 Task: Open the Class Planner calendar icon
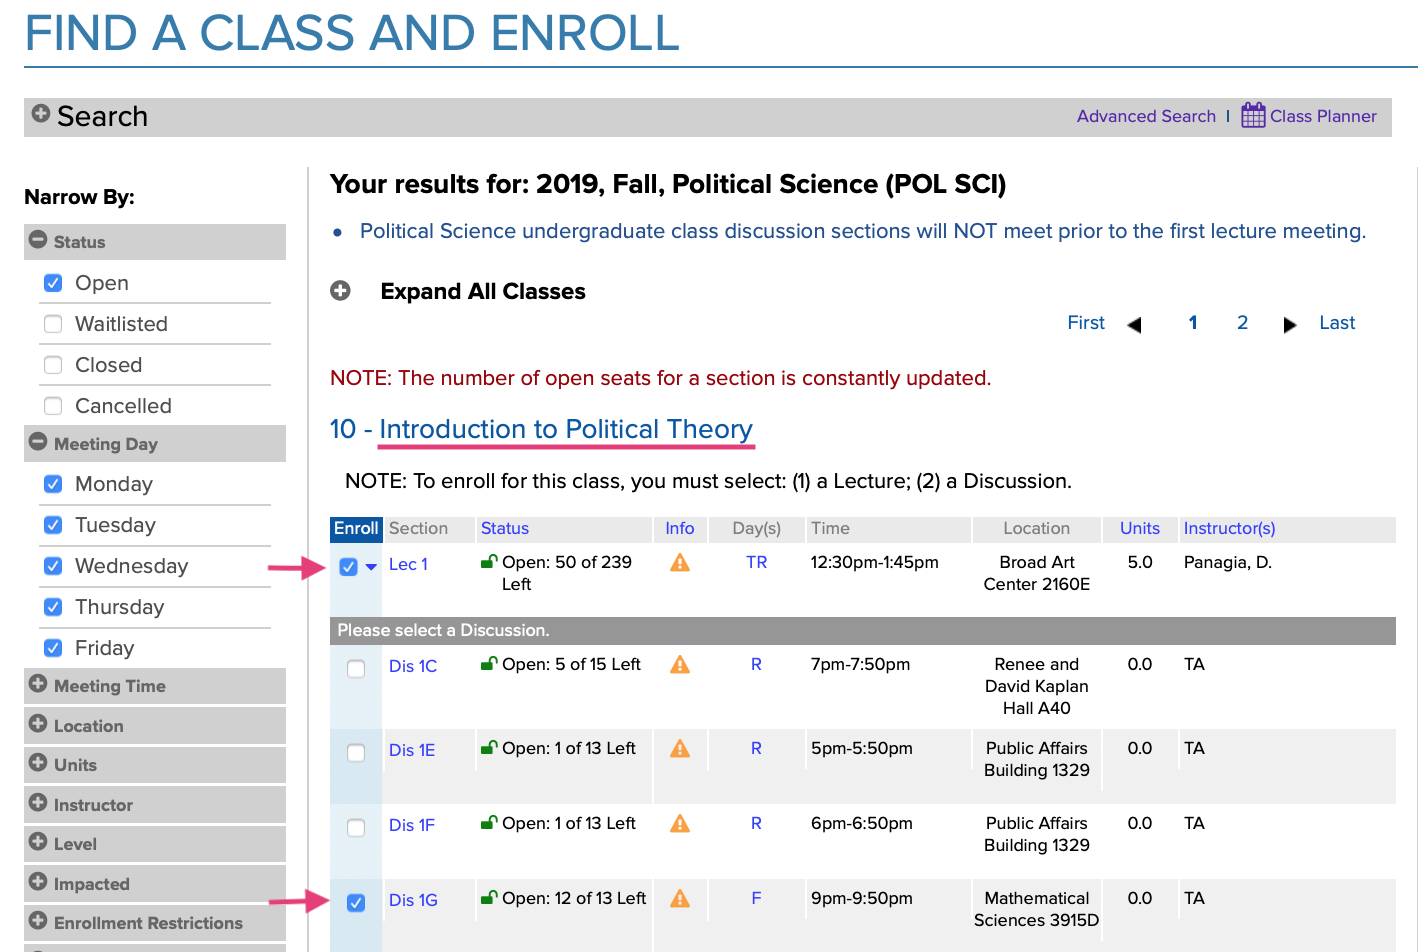click(x=1253, y=115)
